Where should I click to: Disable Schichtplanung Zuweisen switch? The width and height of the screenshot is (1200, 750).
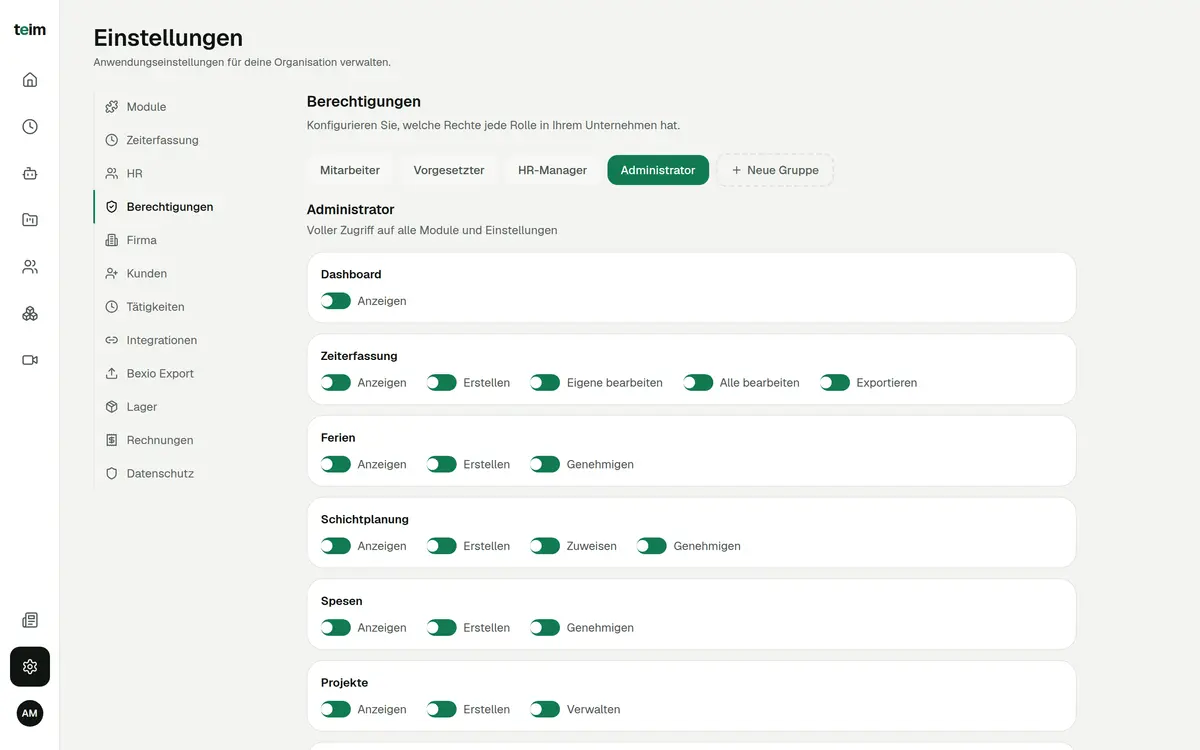pos(545,546)
